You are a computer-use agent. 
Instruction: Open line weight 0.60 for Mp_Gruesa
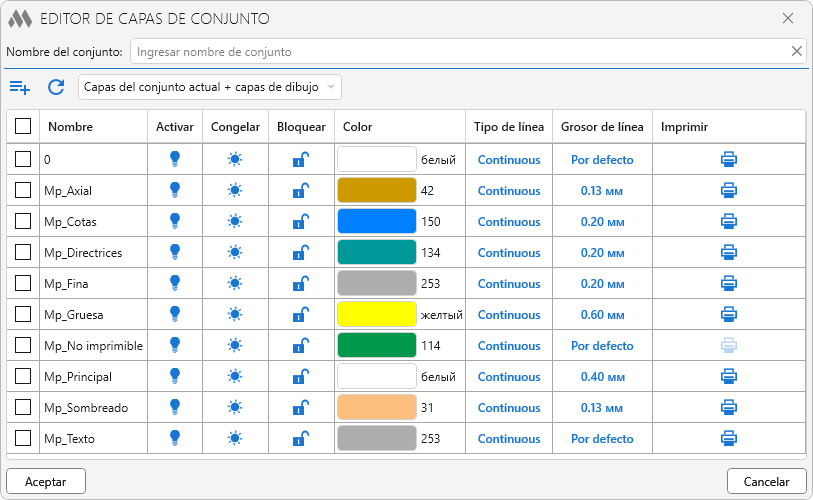(602, 315)
